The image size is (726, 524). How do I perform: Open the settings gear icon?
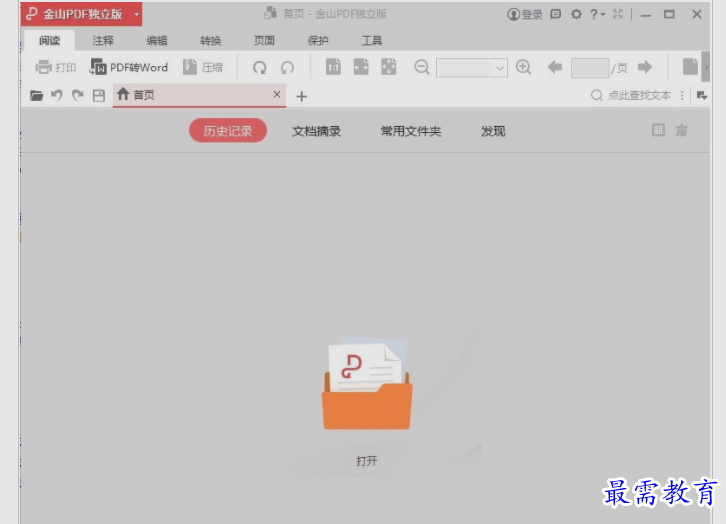coord(576,14)
